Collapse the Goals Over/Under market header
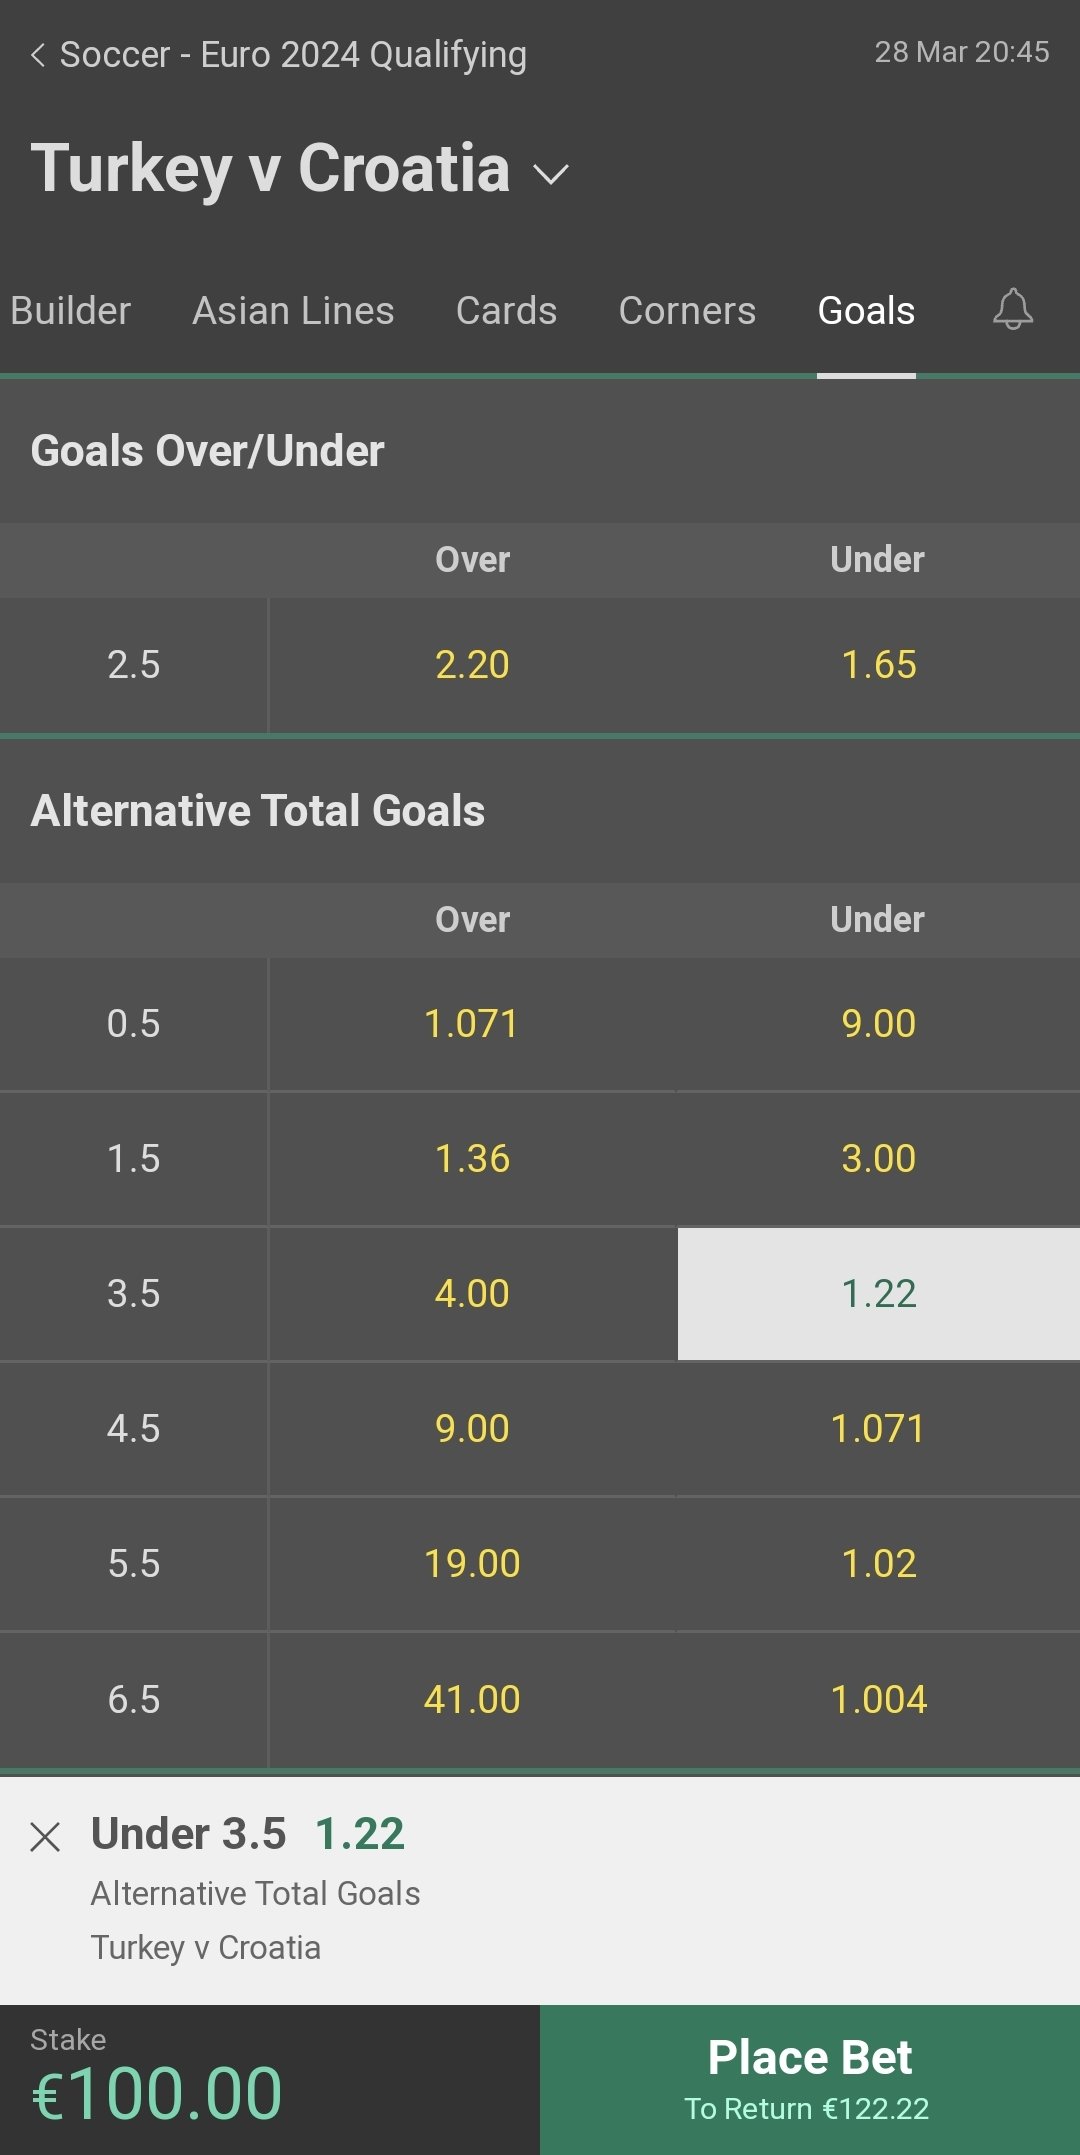The width and height of the screenshot is (1080, 2155). click(x=540, y=451)
